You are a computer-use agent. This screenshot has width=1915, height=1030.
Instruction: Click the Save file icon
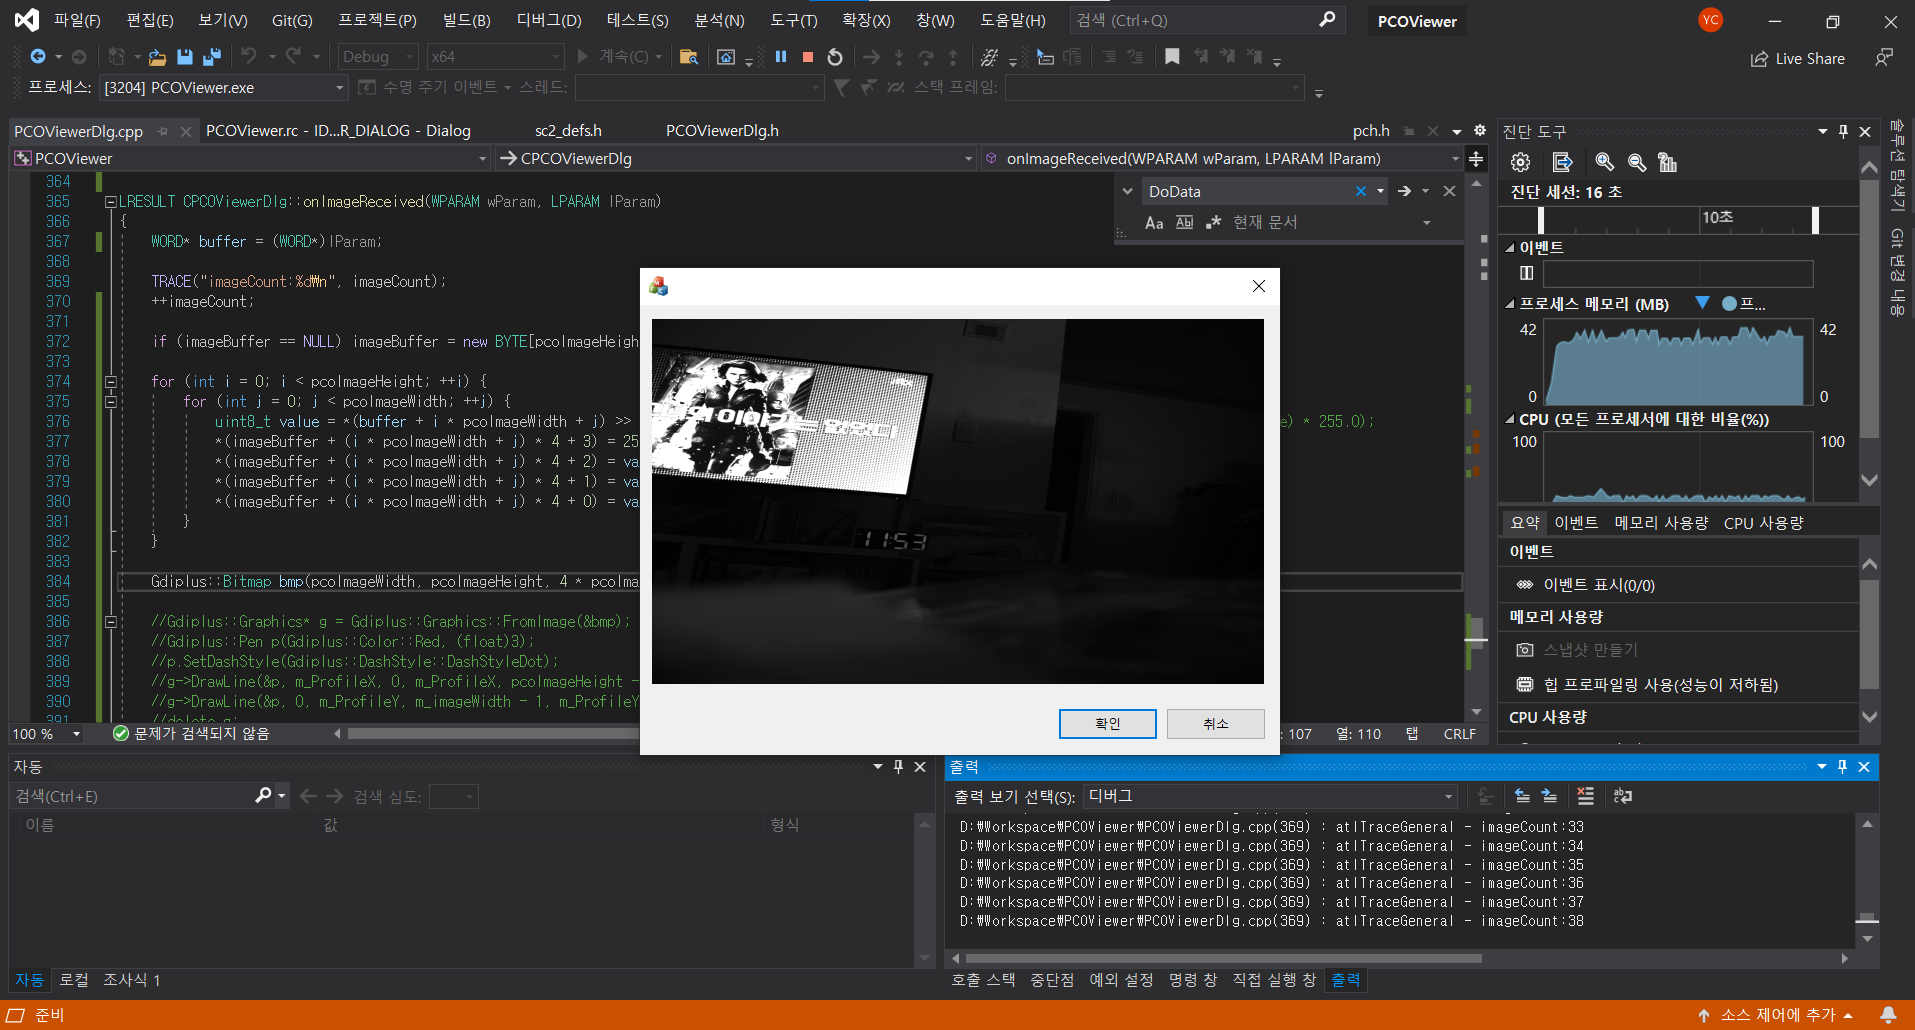click(x=184, y=57)
